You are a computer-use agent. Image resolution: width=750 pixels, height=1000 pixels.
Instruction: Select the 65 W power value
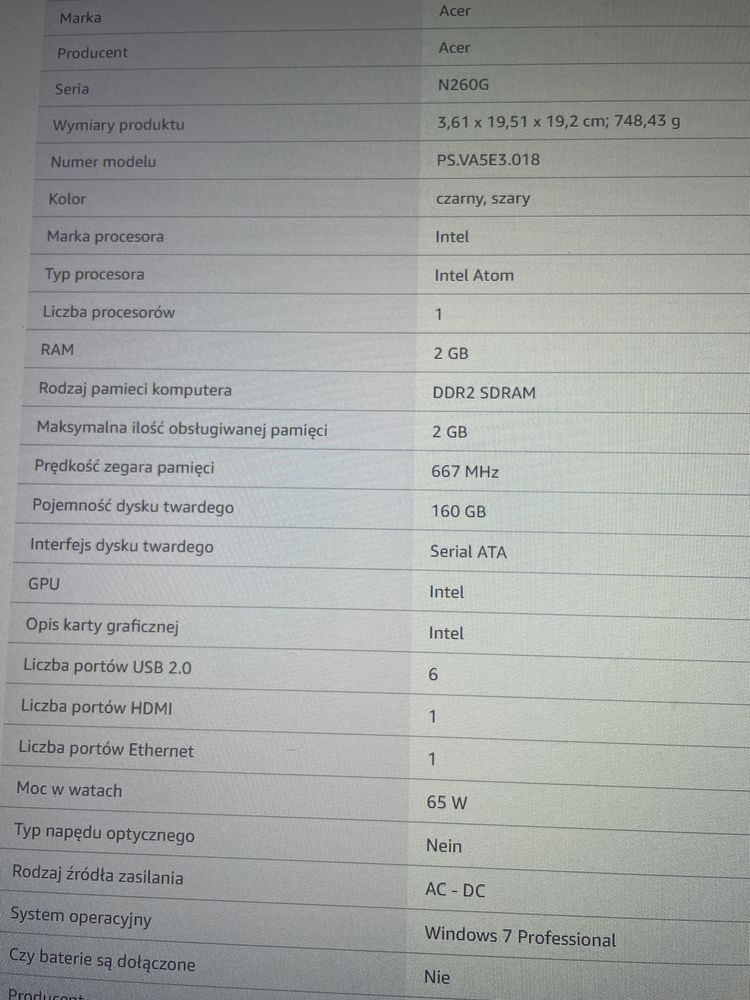click(446, 802)
